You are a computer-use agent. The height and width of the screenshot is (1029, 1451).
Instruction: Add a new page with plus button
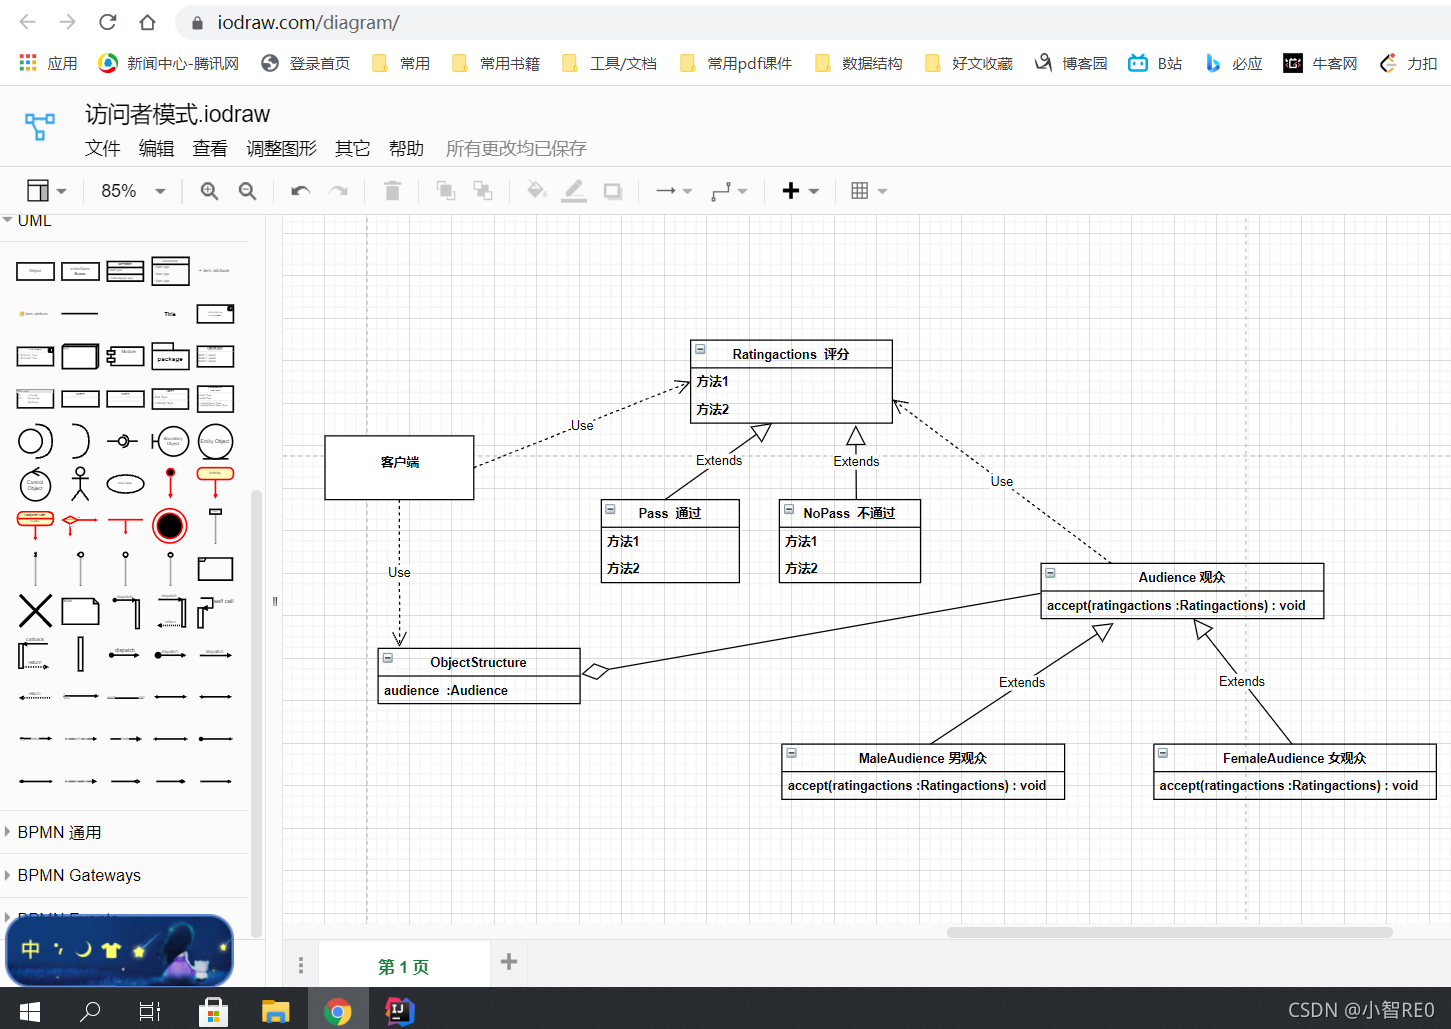509,962
